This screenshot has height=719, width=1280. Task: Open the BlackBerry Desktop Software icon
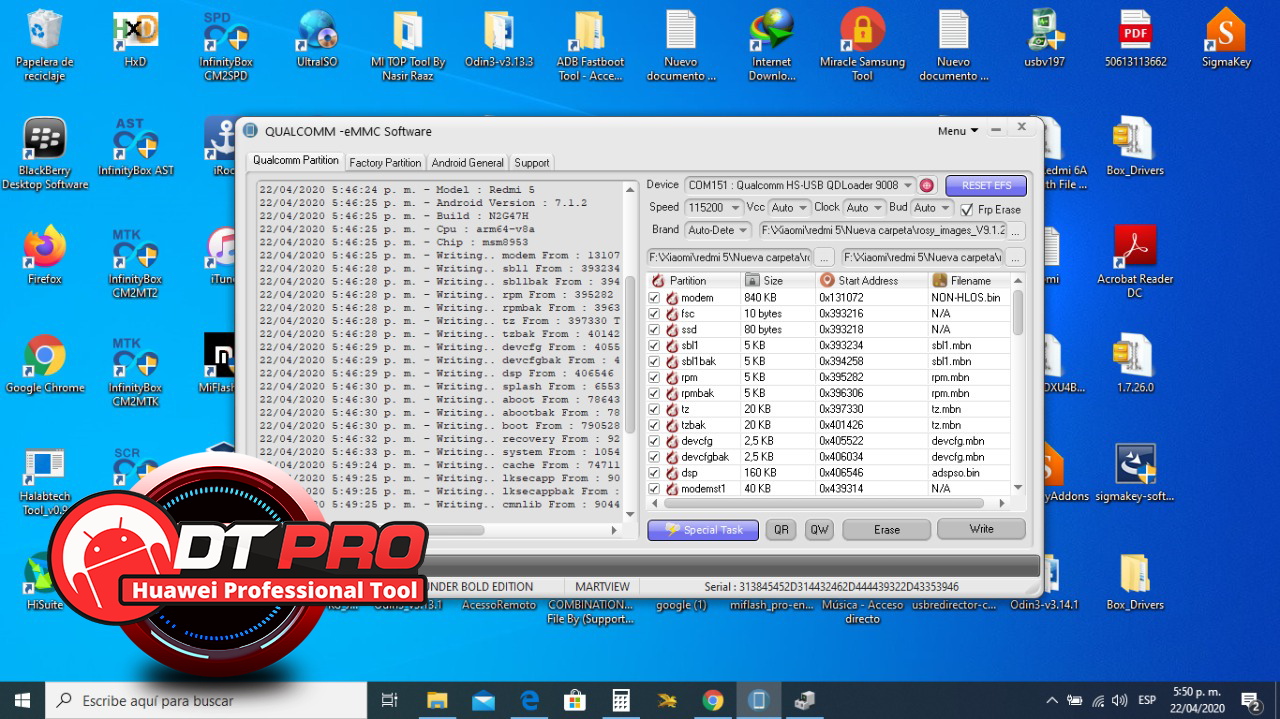coord(45,154)
